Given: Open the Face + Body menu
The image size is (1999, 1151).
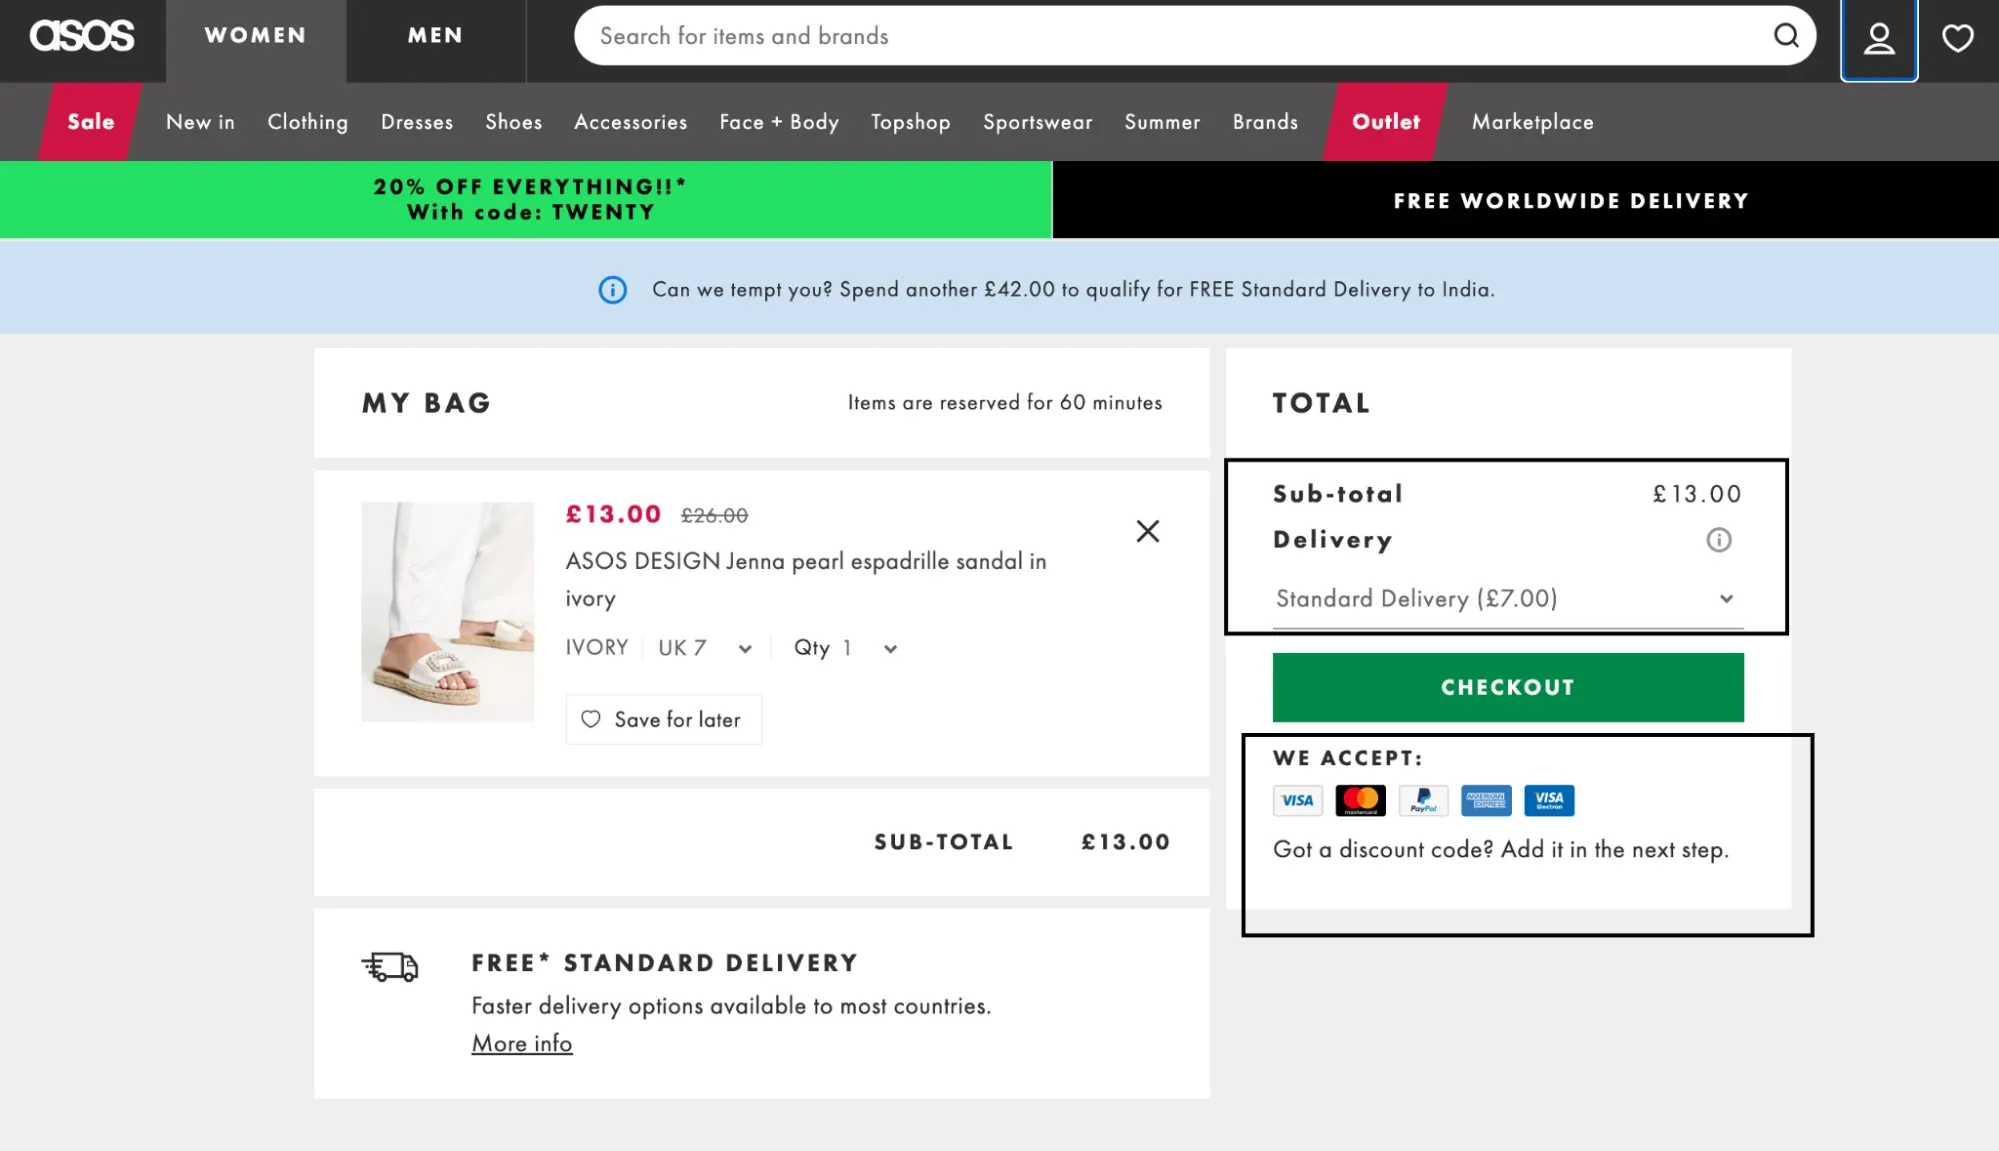Looking at the screenshot, I should click(x=779, y=122).
